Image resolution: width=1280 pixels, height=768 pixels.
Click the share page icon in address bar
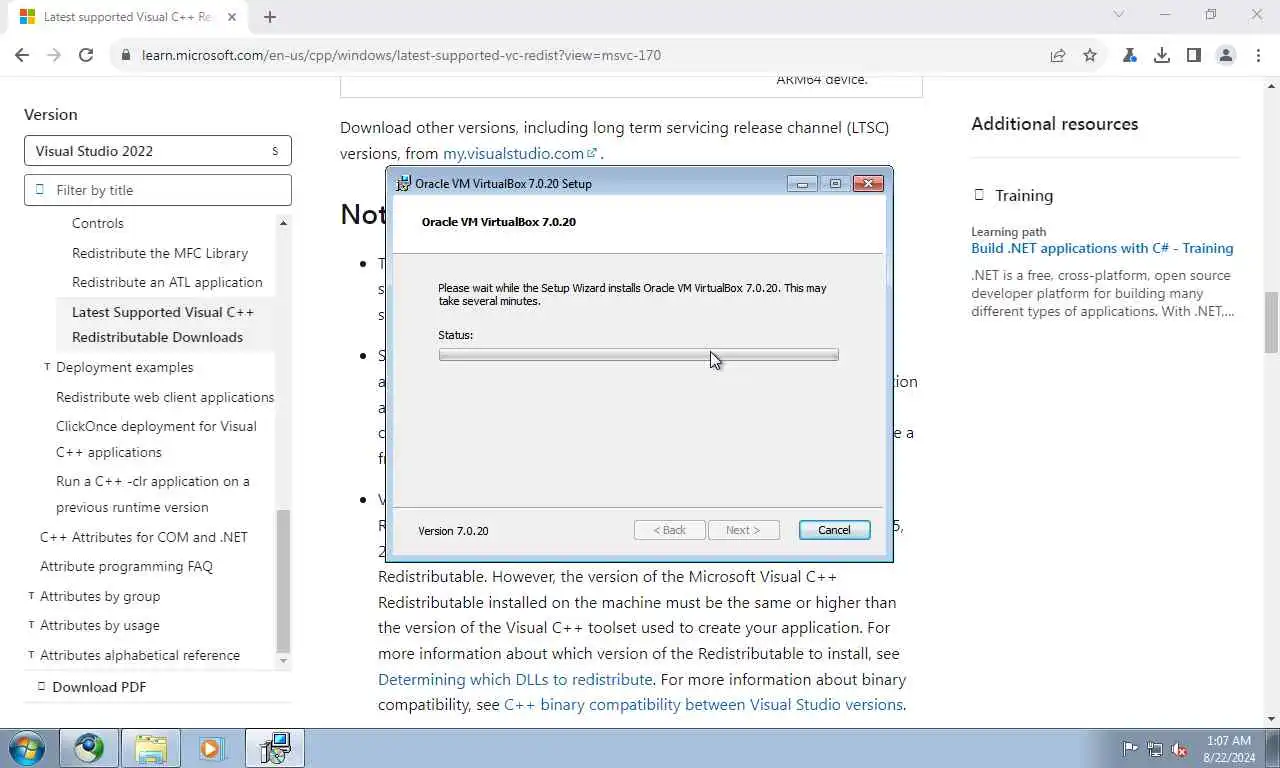click(1058, 55)
